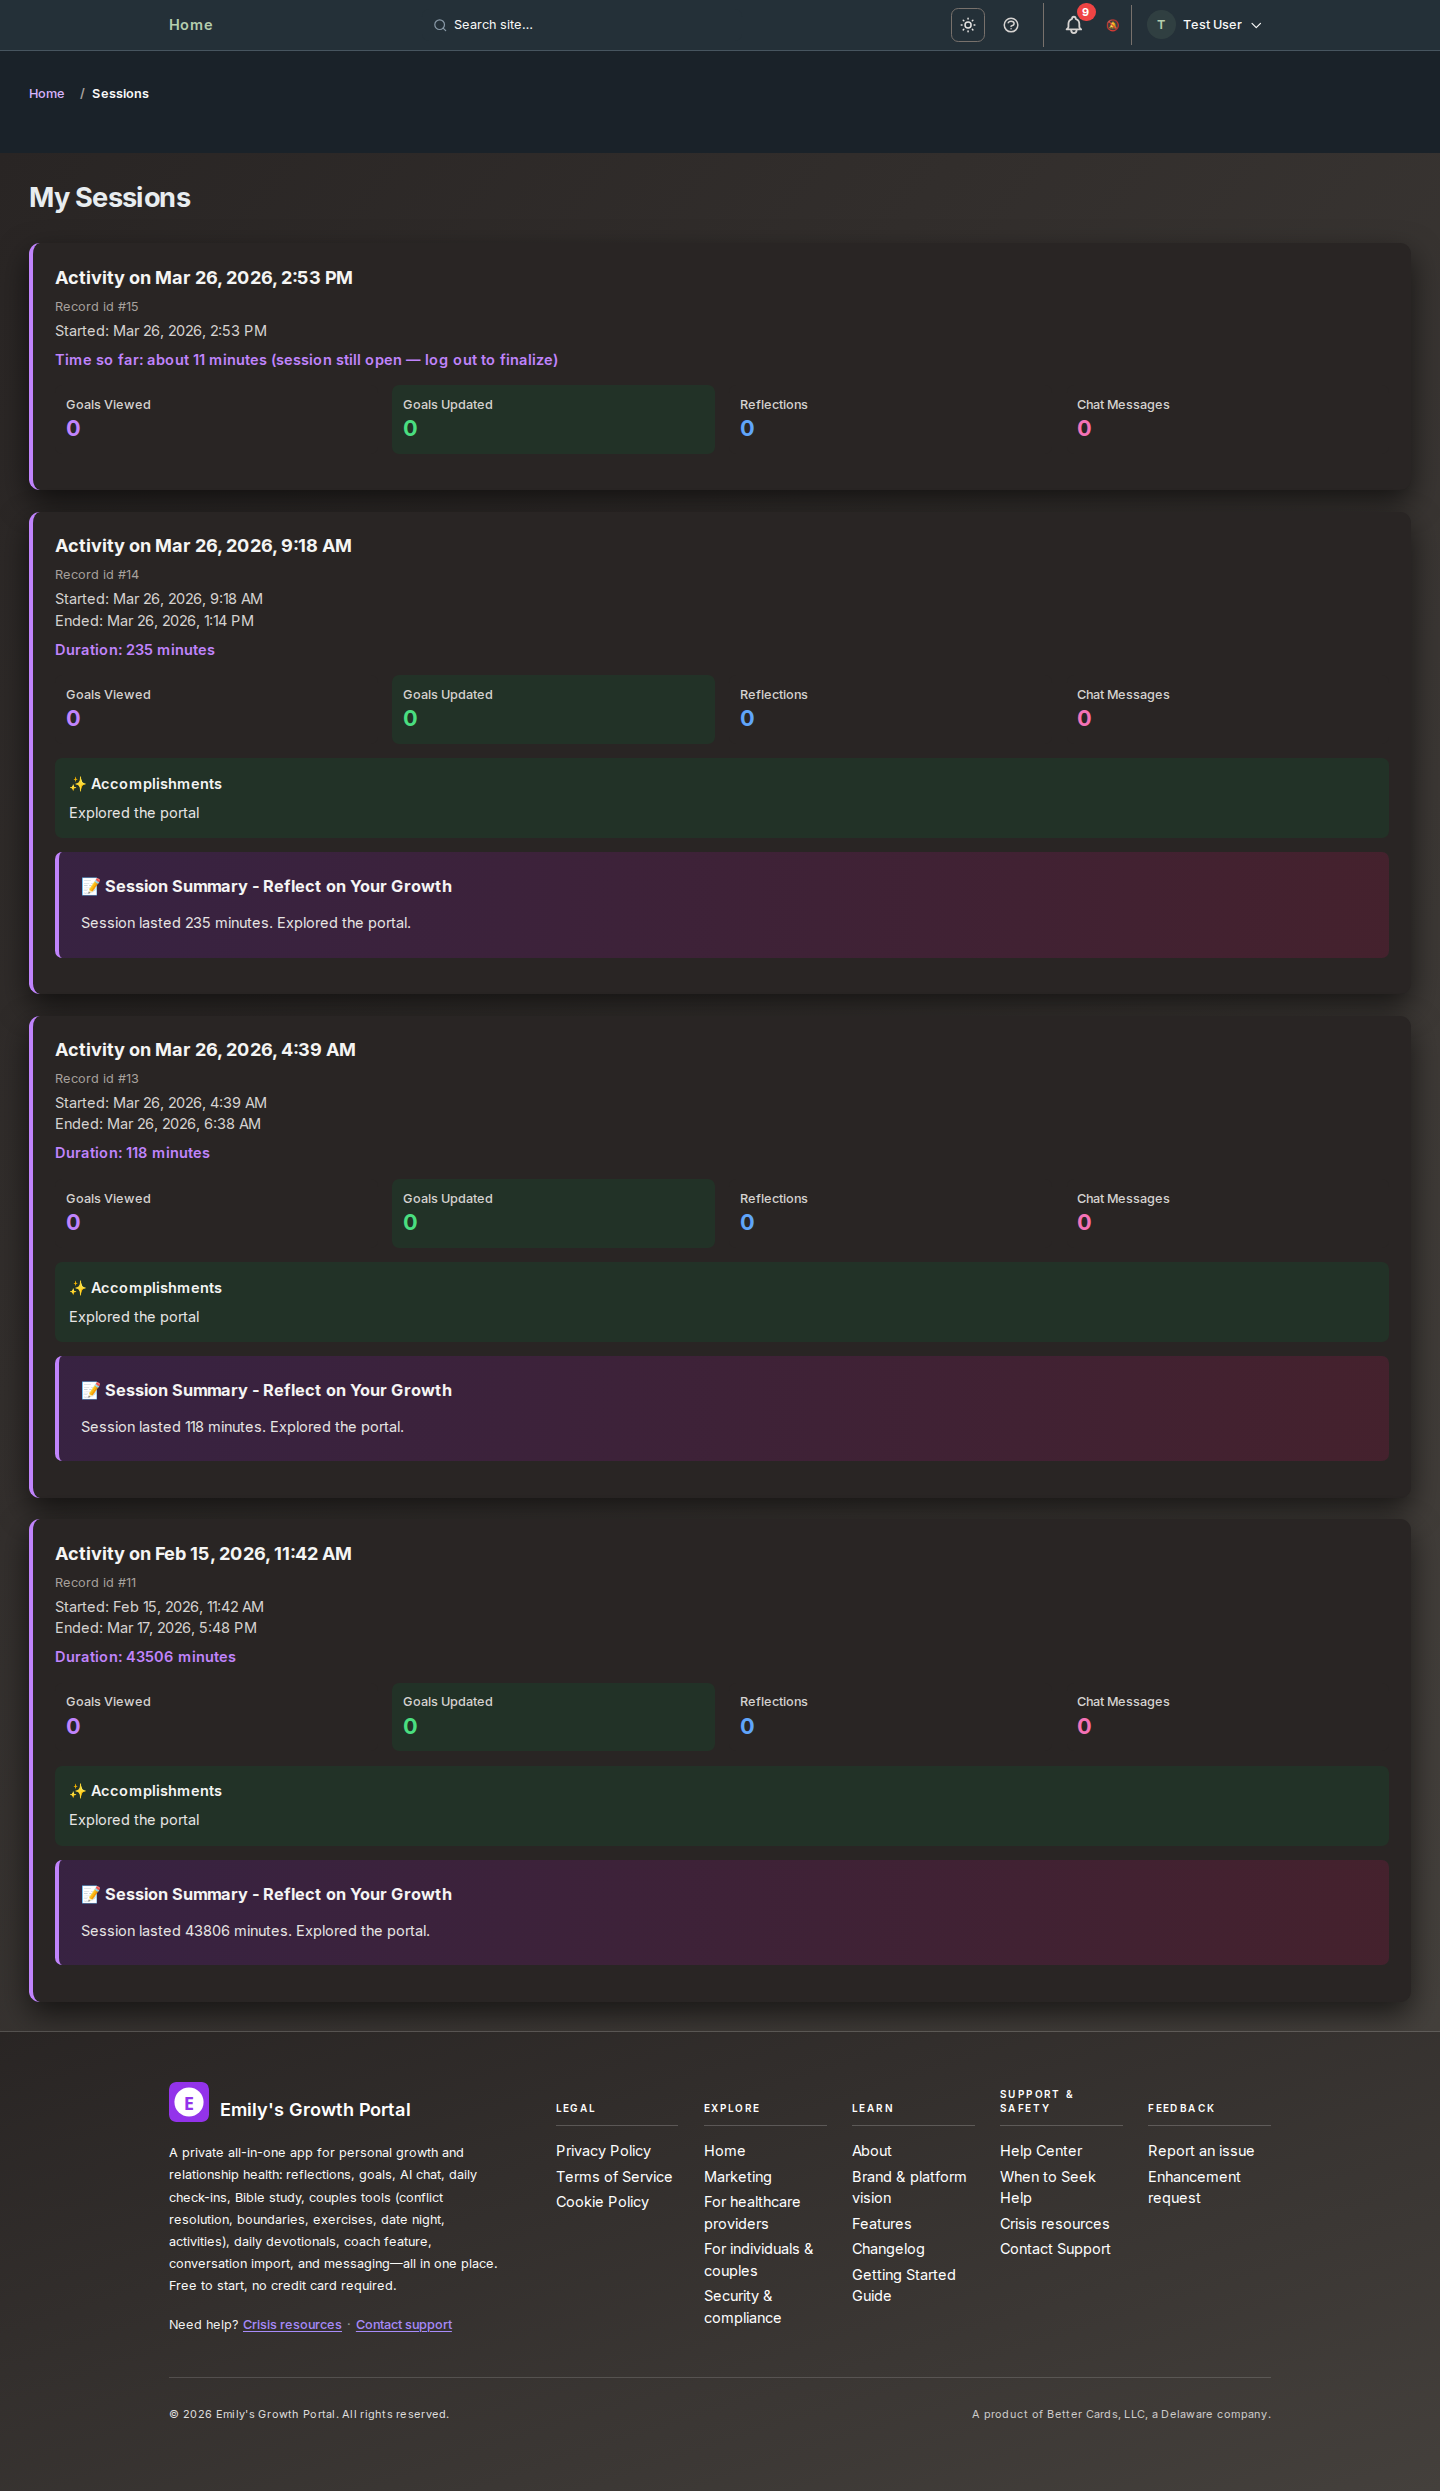Click the Emily's Growth Portal logo in footer
Screen dimensions: 1440x2491
(189, 2102)
